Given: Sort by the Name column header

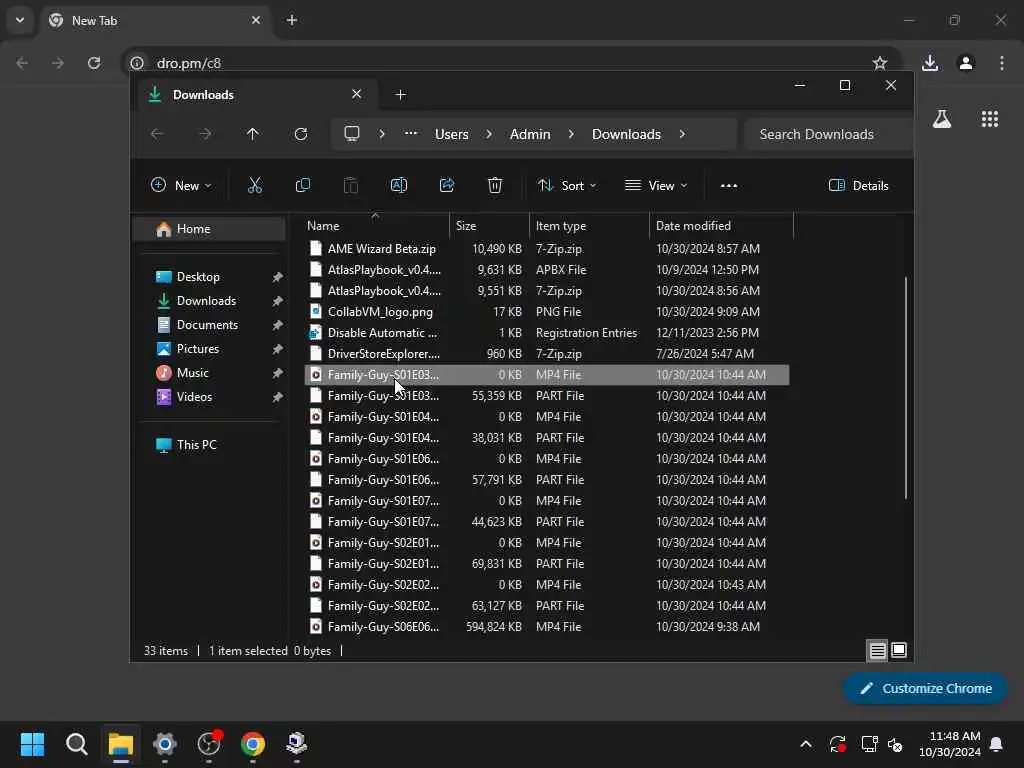Looking at the screenshot, I should 376,225.
